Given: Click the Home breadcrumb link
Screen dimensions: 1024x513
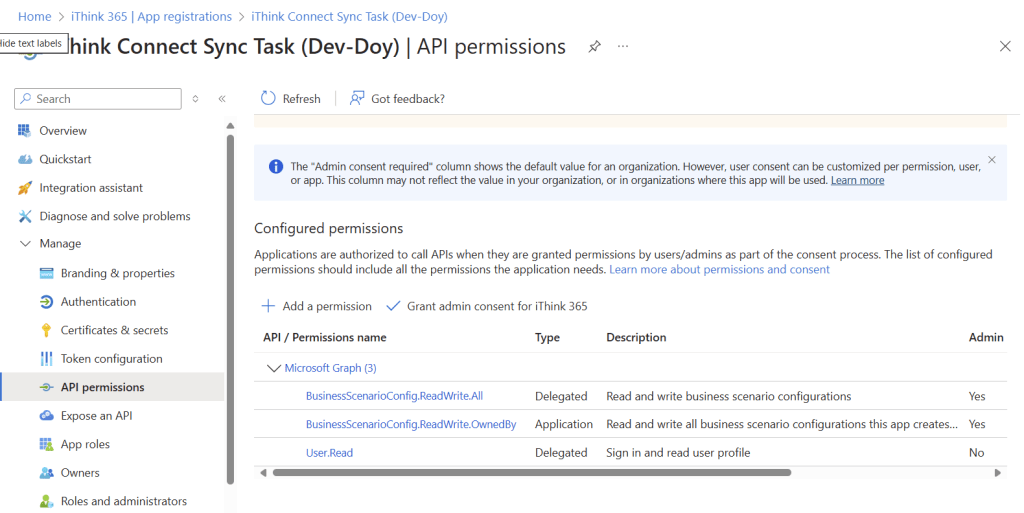Looking at the screenshot, I should pos(34,17).
